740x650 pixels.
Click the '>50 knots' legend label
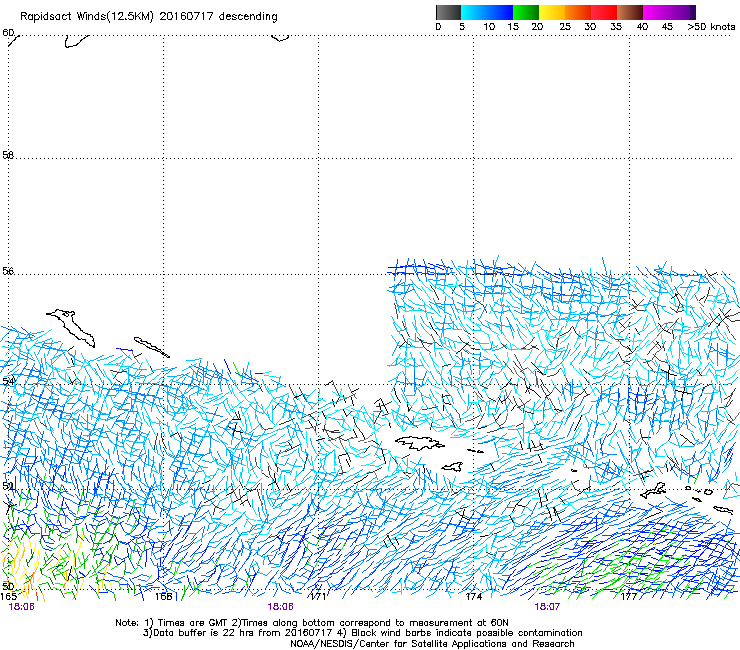point(711,27)
